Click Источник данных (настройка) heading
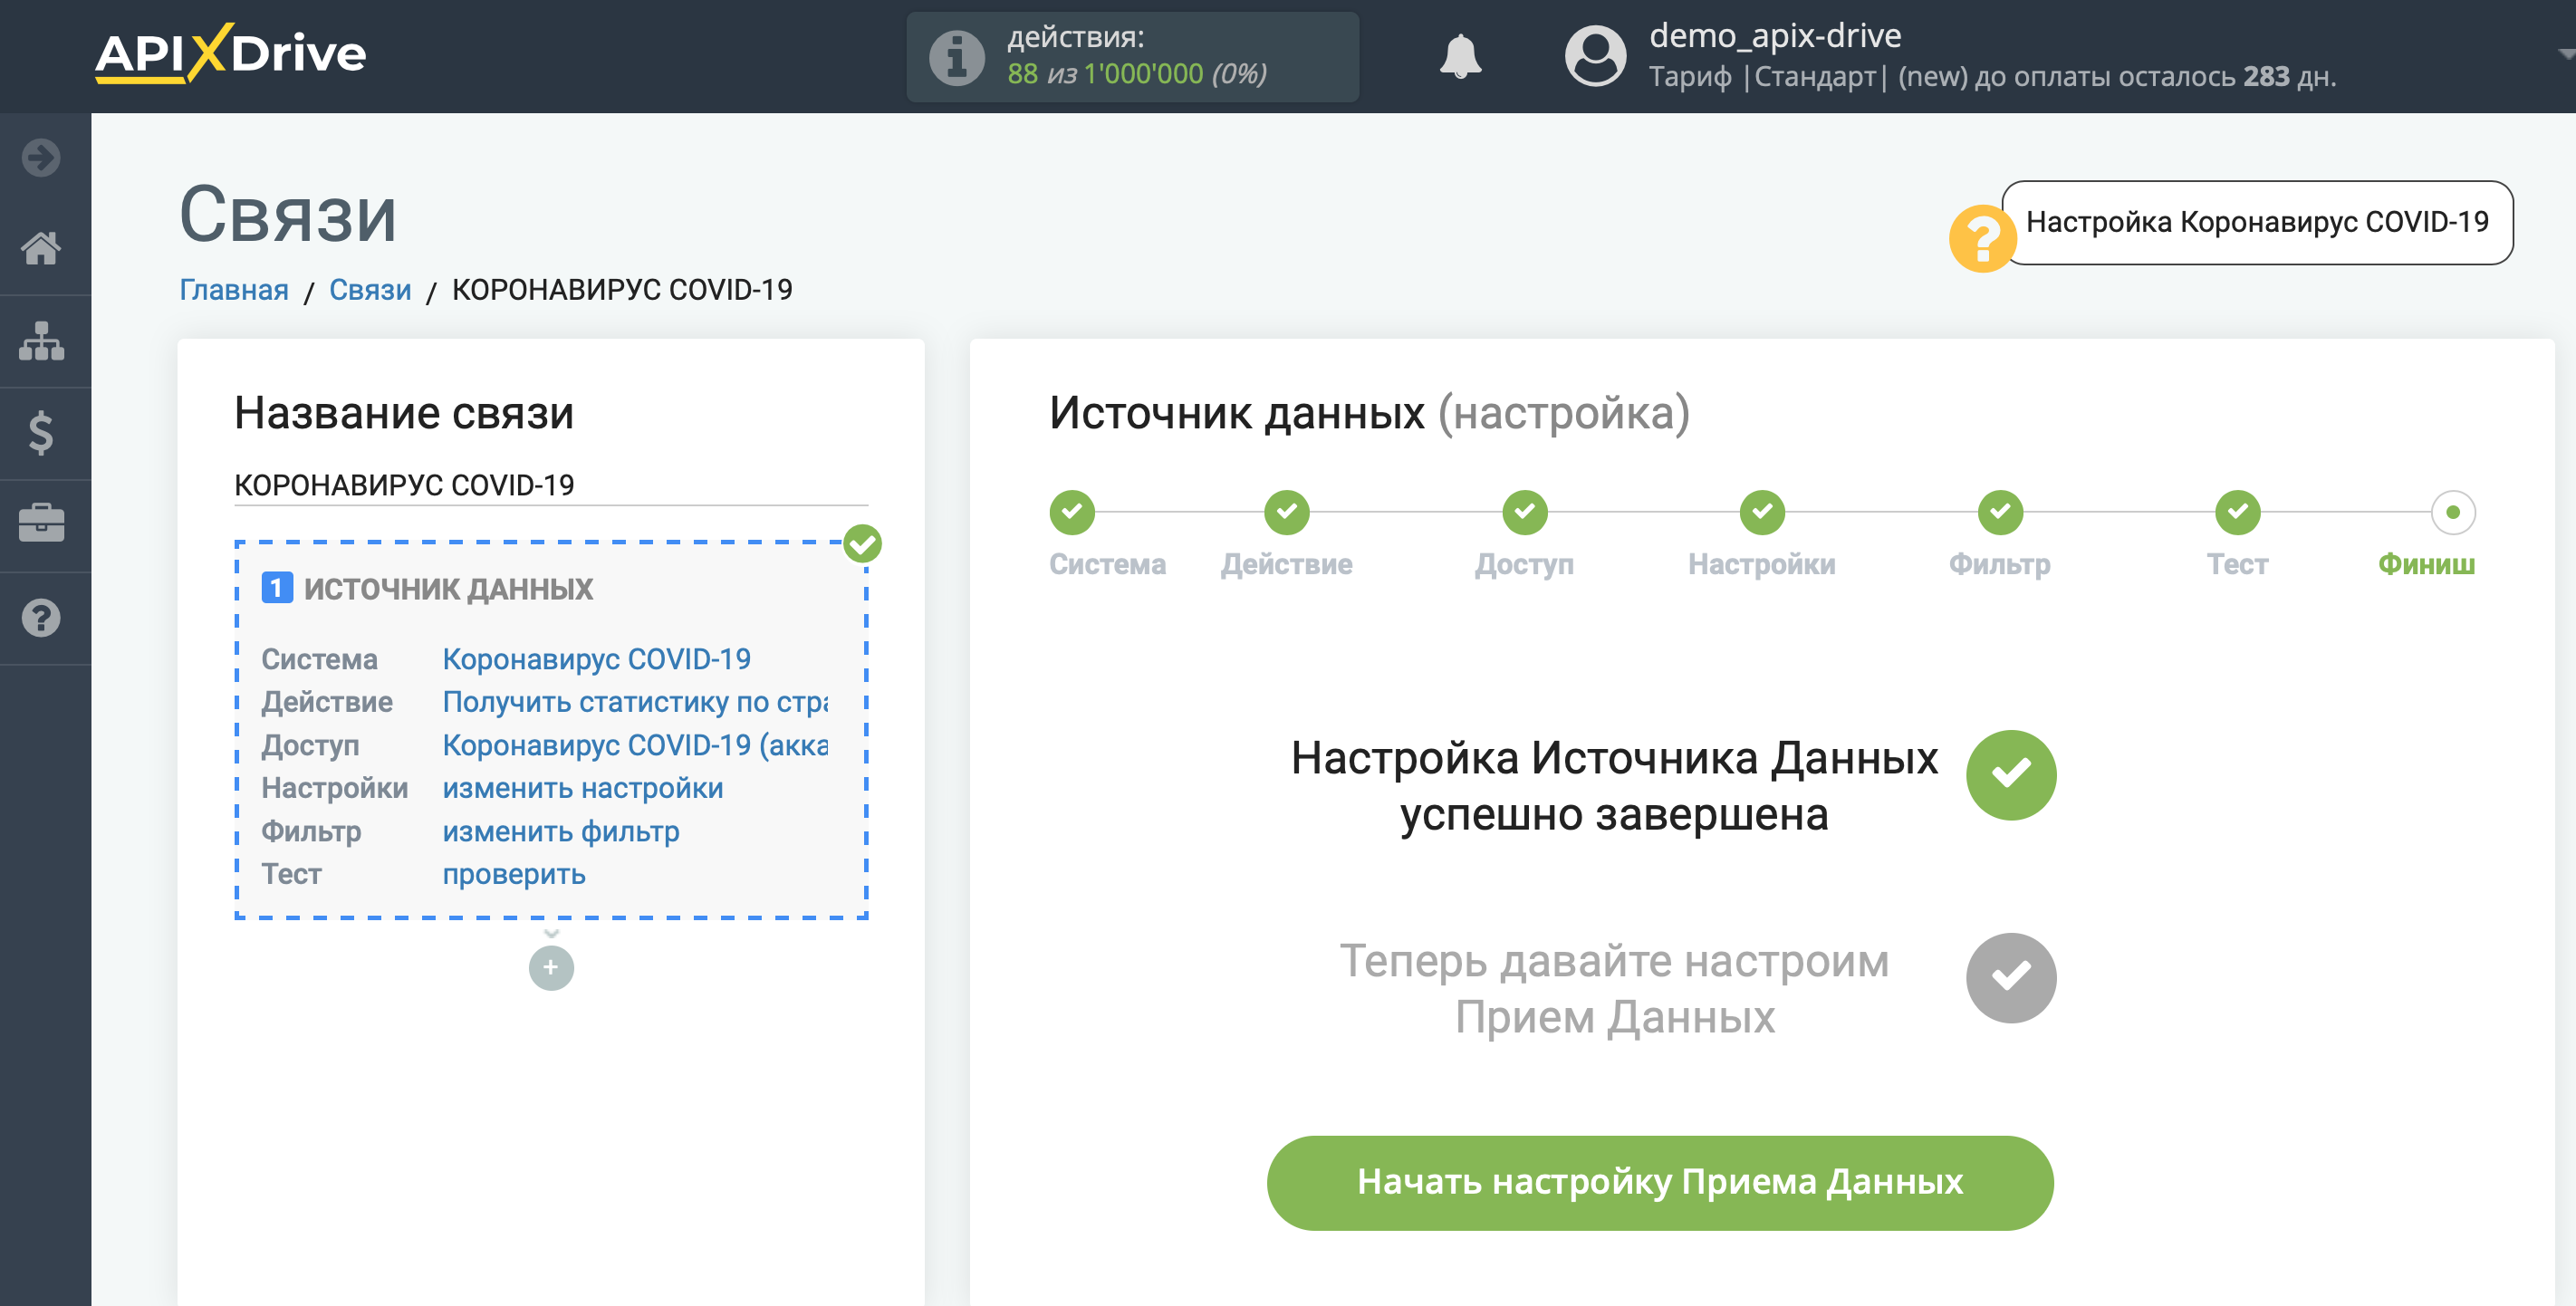 pos(1369,413)
